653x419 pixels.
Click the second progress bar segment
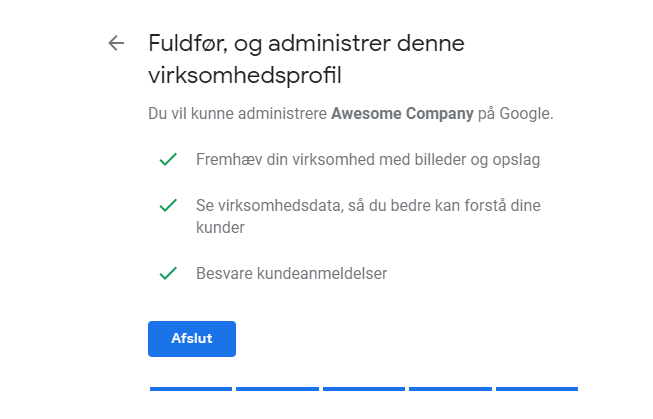(x=277, y=389)
